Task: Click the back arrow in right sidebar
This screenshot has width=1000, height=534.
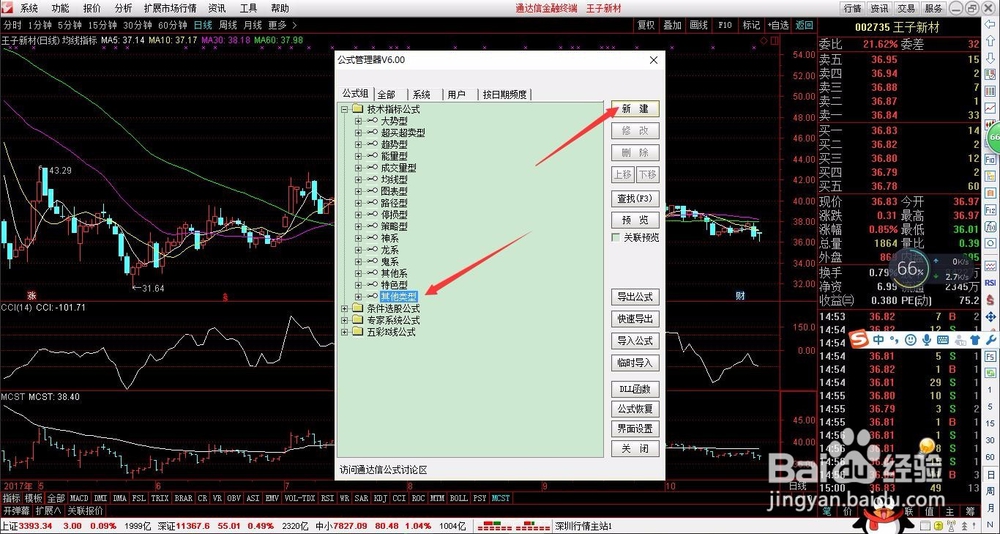Action: tap(990, 24)
